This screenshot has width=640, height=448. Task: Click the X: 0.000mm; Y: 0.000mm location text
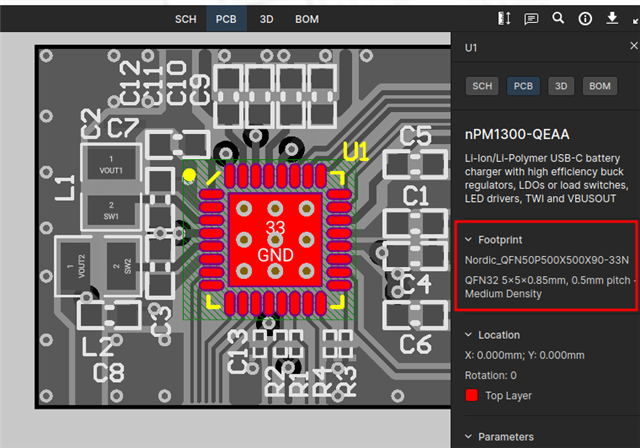[524, 355]
